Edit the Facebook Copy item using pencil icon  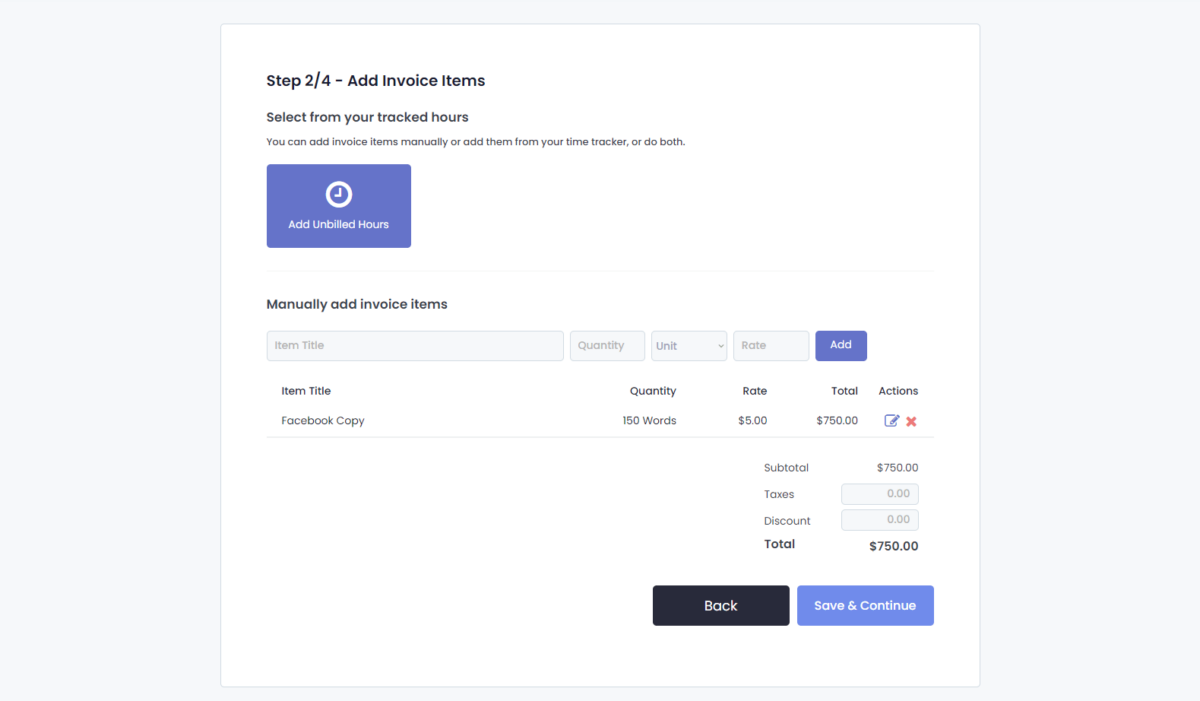(891, 420)
